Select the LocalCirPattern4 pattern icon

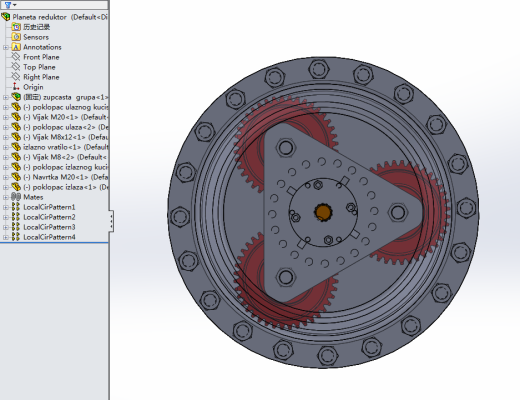[16, 237]
